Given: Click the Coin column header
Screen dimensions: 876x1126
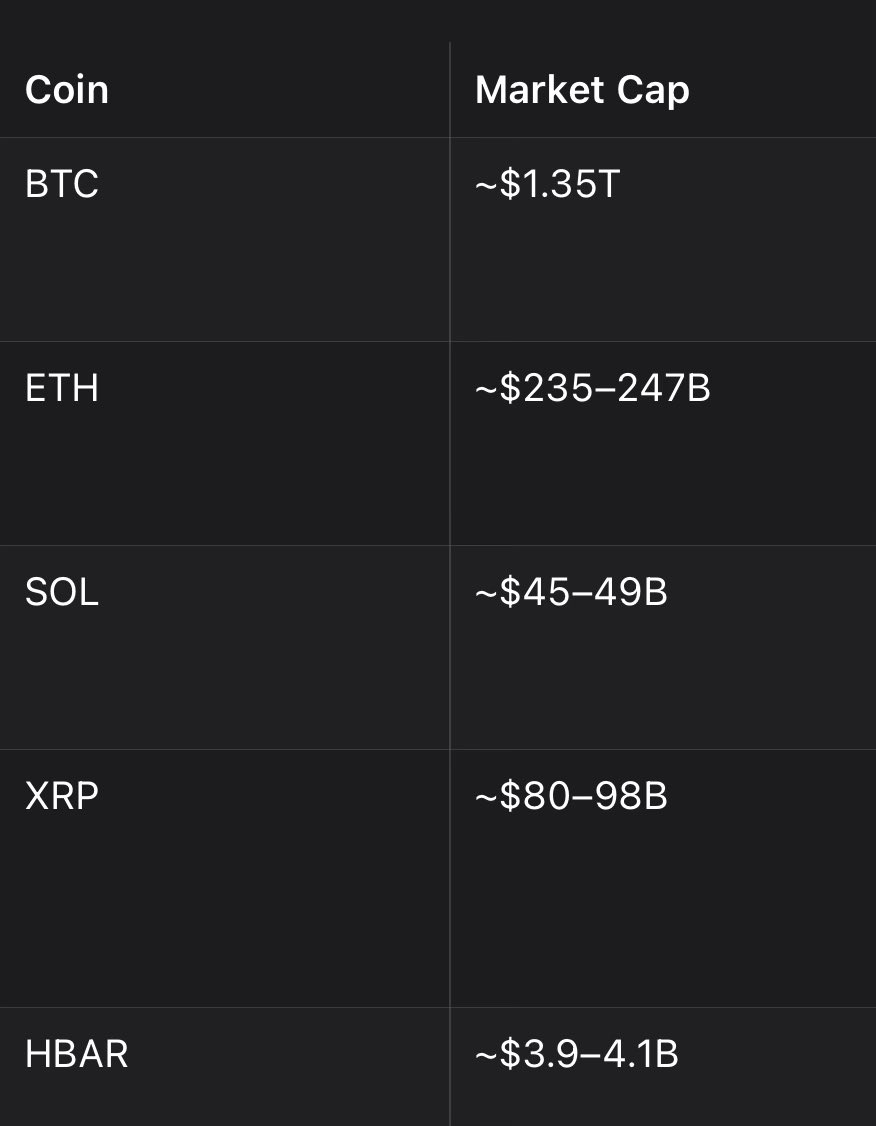Looking at the screenshot, I should (x=67, y=90).
